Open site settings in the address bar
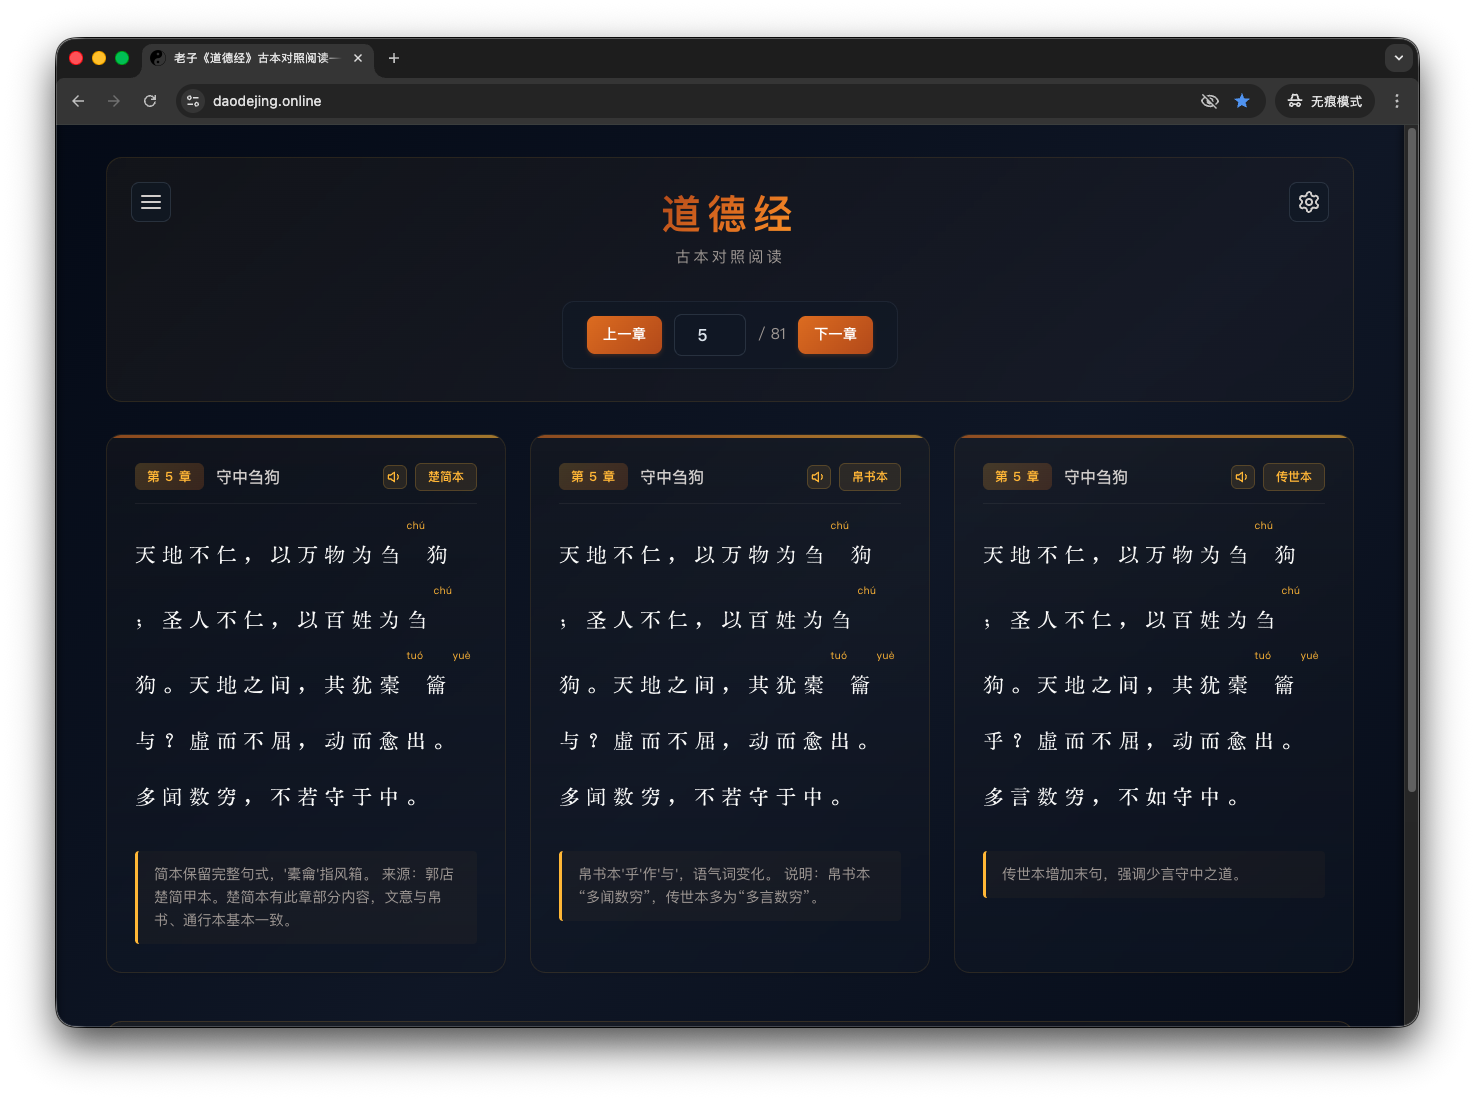The width and height of the screenshot is (1475, 1101). (x=192, y=101)
